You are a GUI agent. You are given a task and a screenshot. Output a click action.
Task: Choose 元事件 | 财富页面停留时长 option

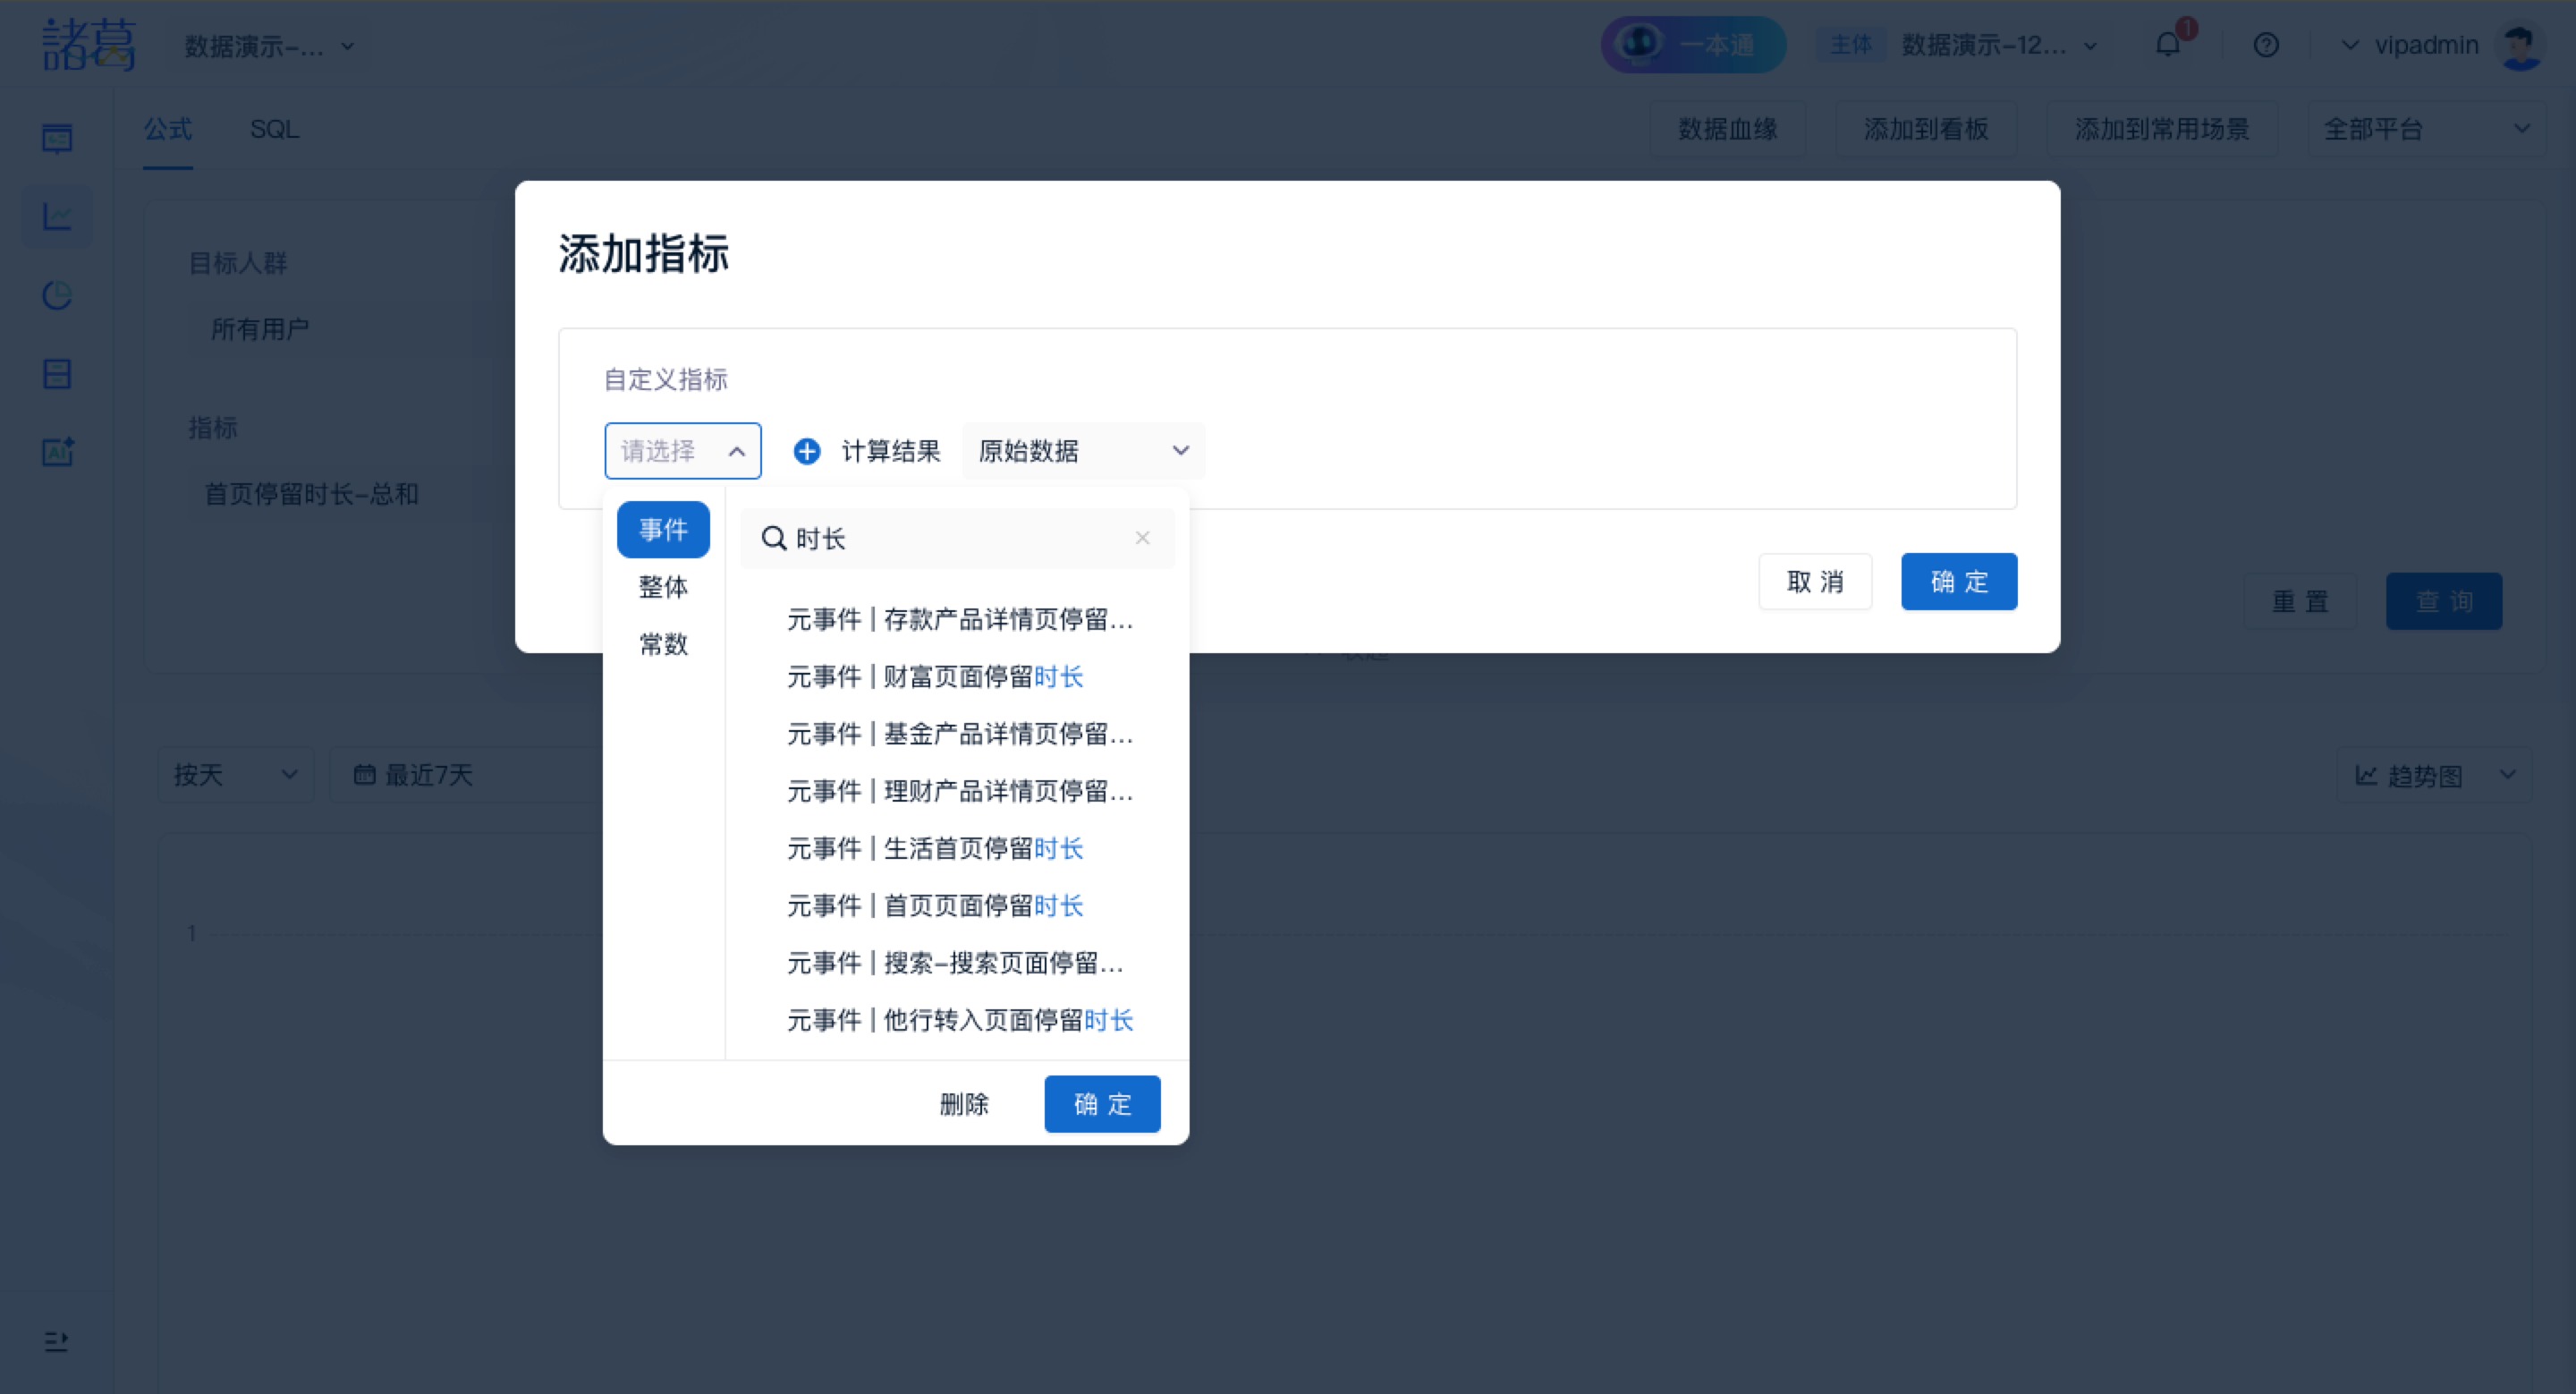934,677
